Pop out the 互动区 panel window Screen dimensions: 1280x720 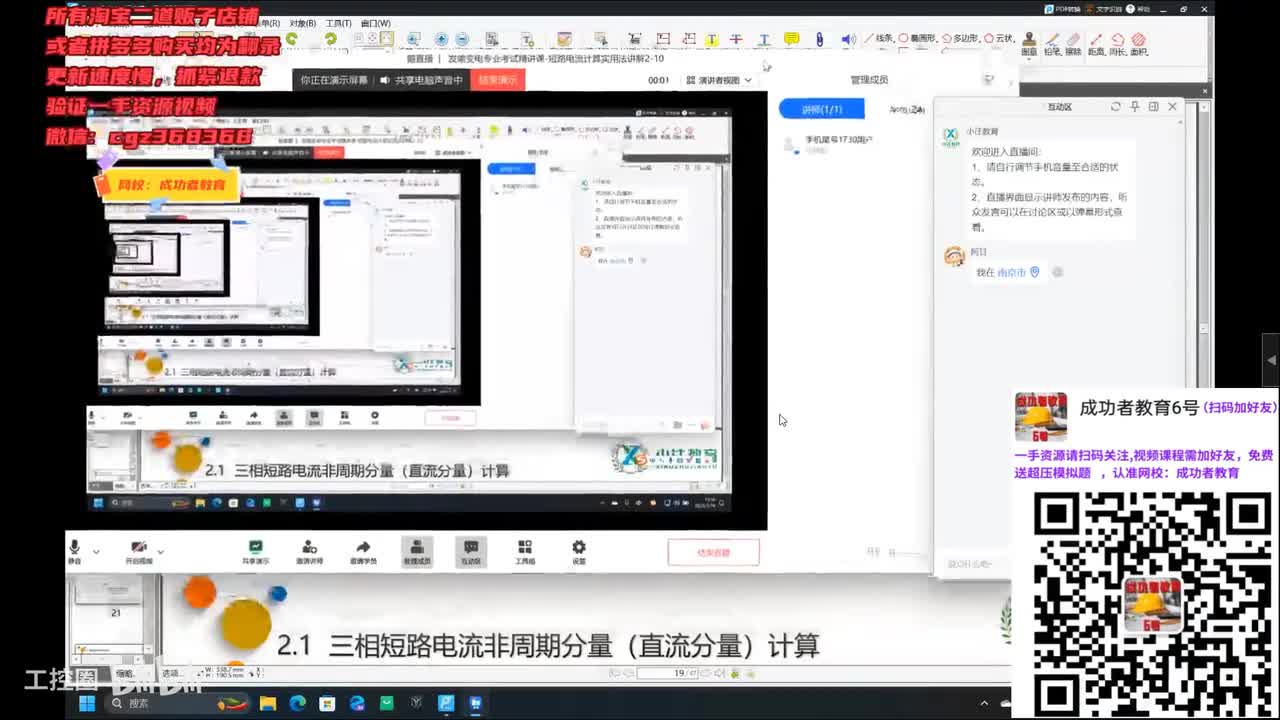(x=1153, y=106)
